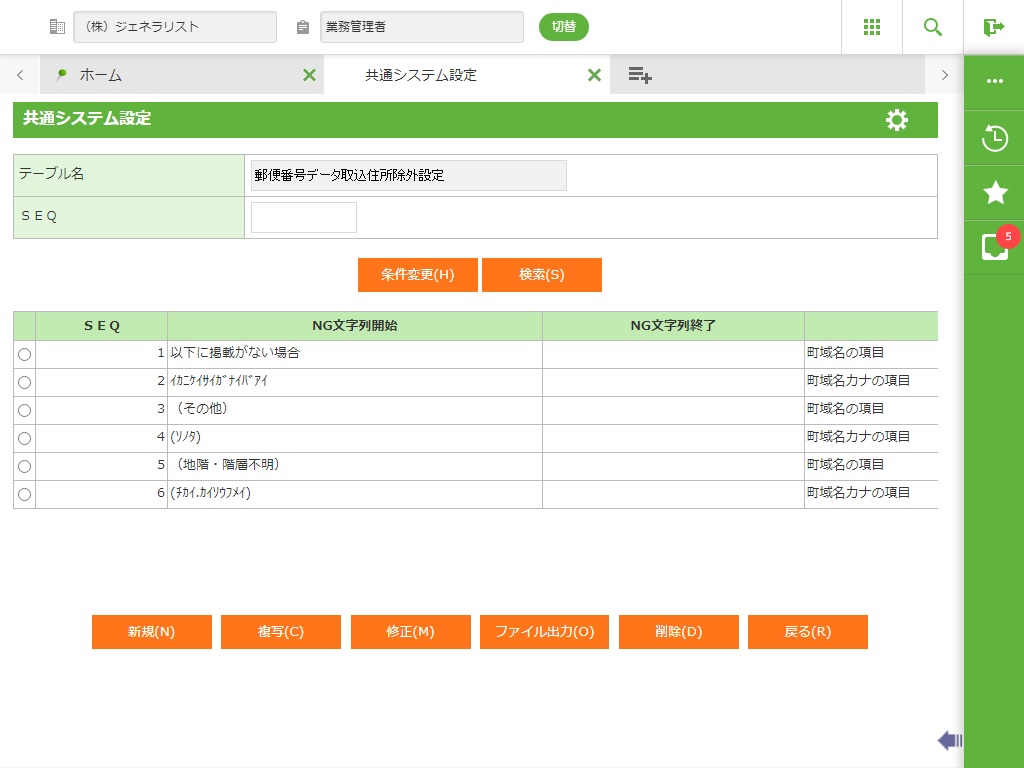Click the three dots sidebar menu icon
Viewport: 1024px width, 768px height.
(994, 81)
